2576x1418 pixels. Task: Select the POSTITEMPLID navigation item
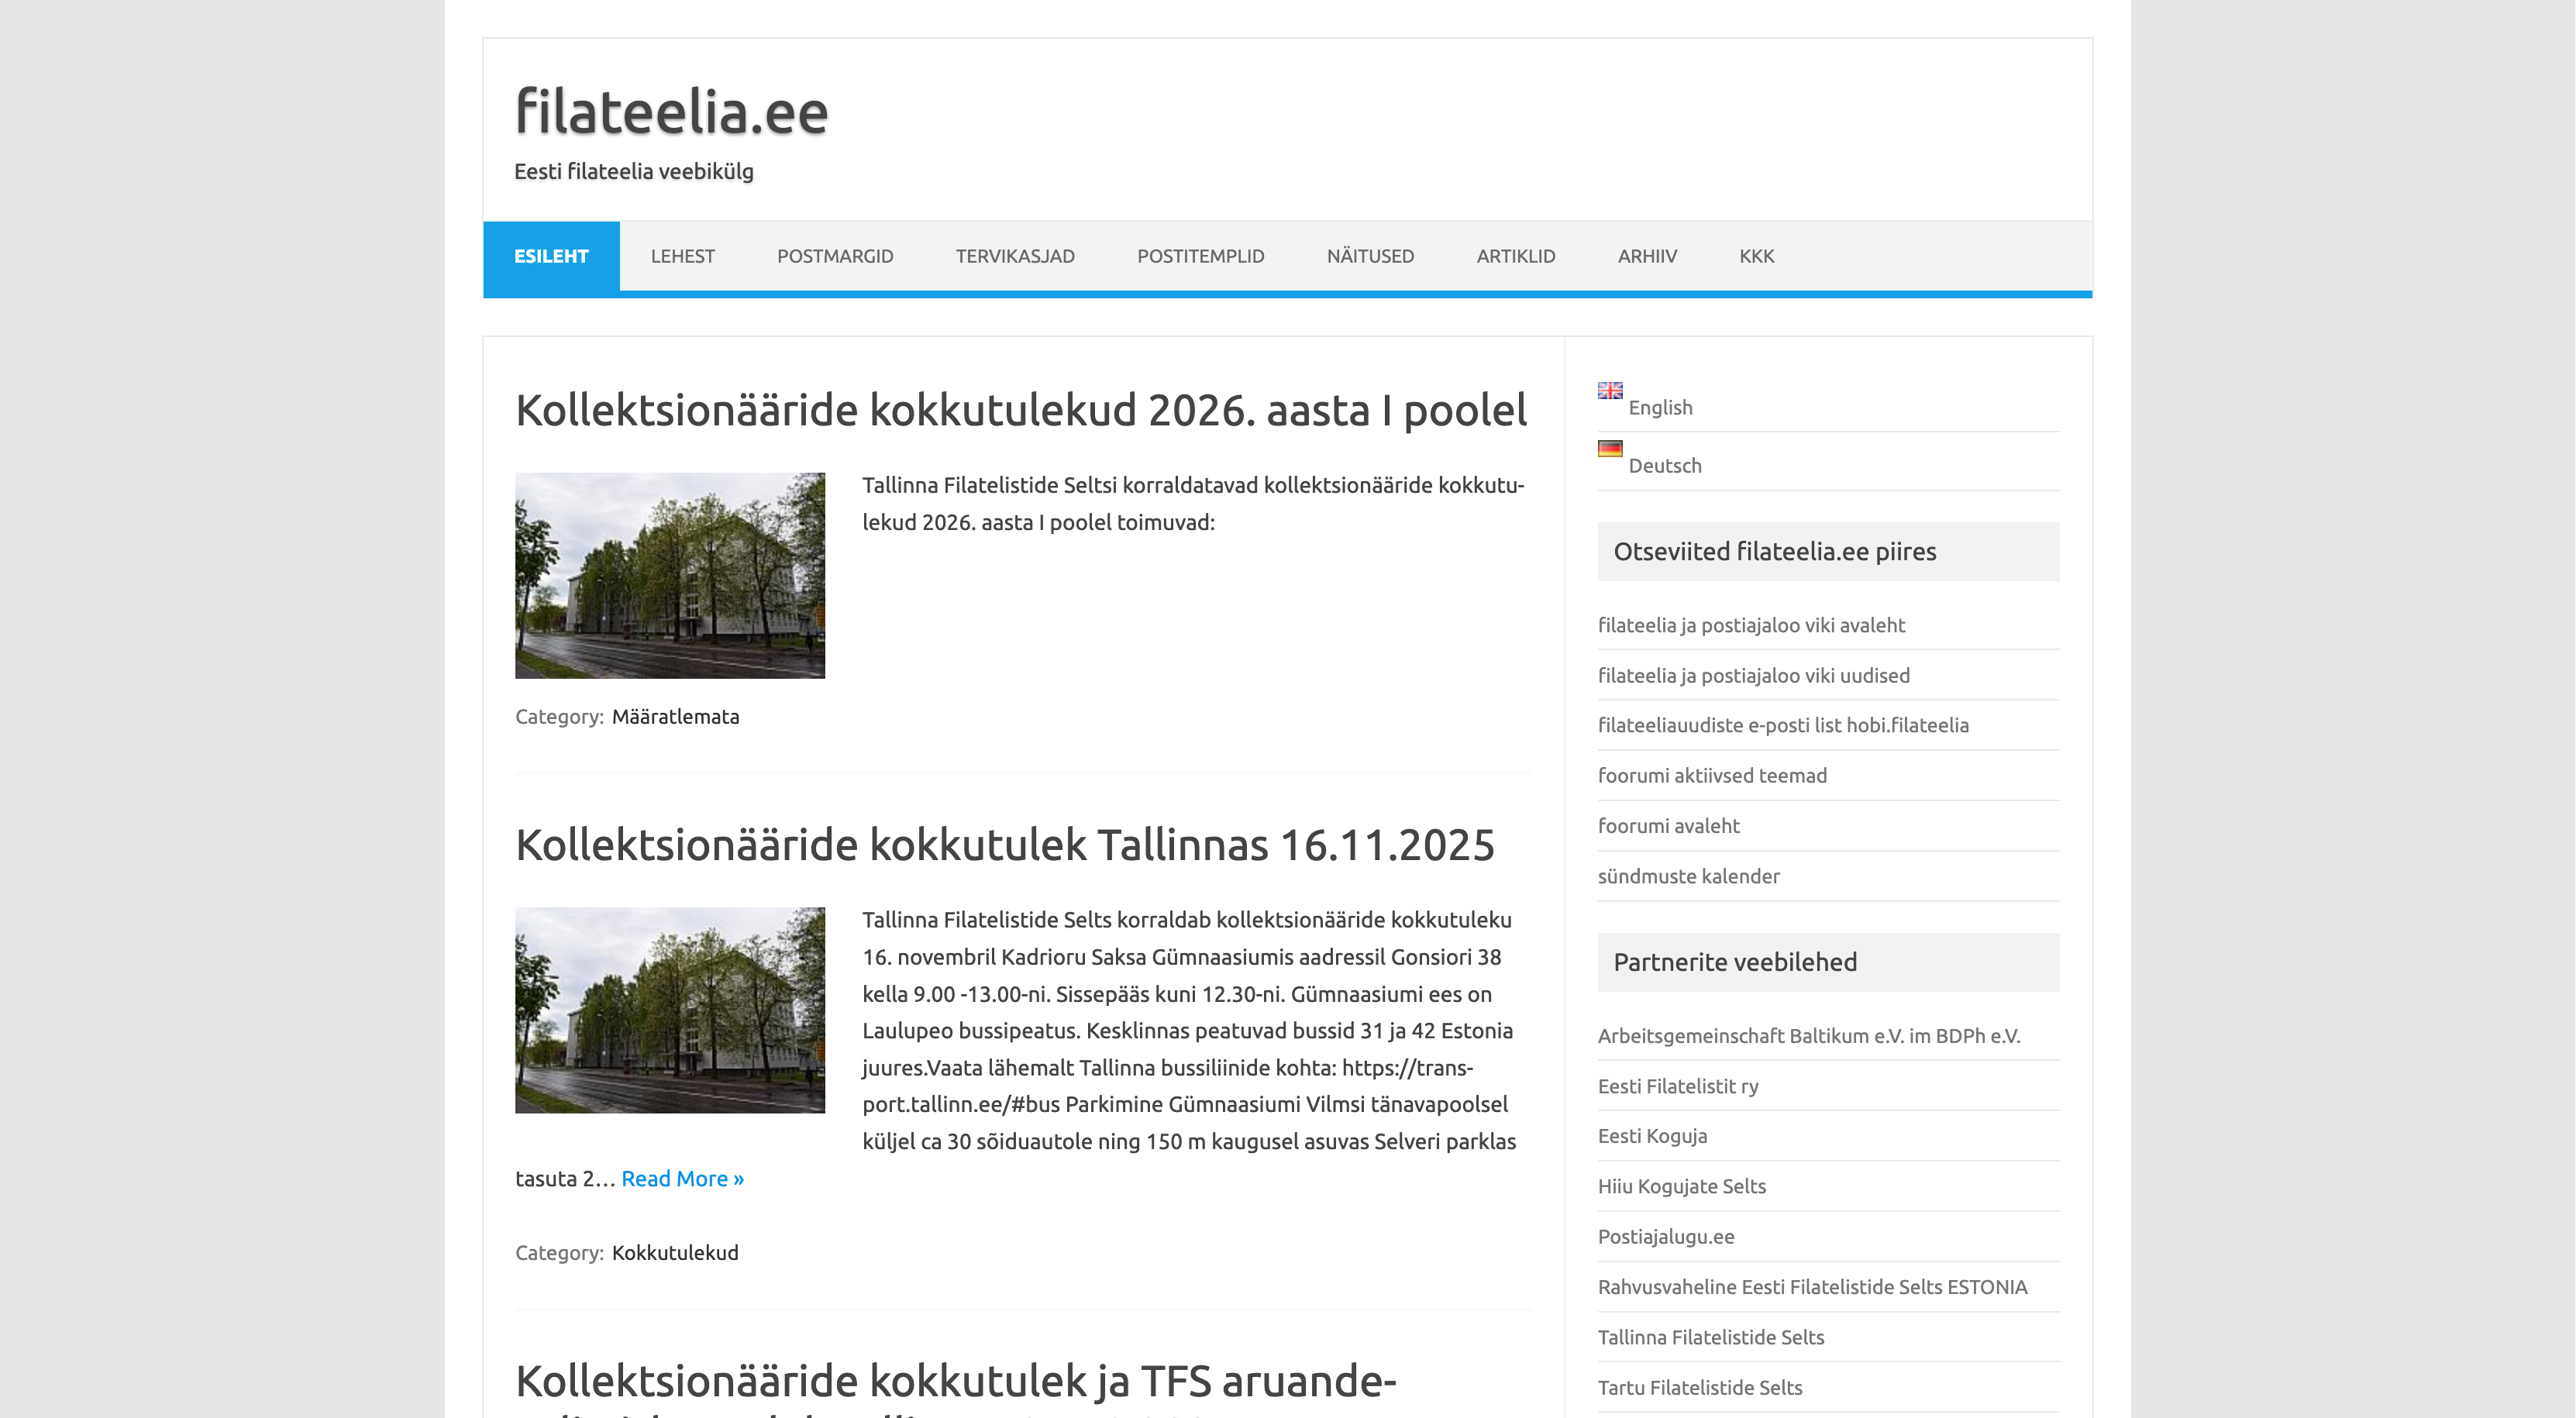(x=1200, y=256)
